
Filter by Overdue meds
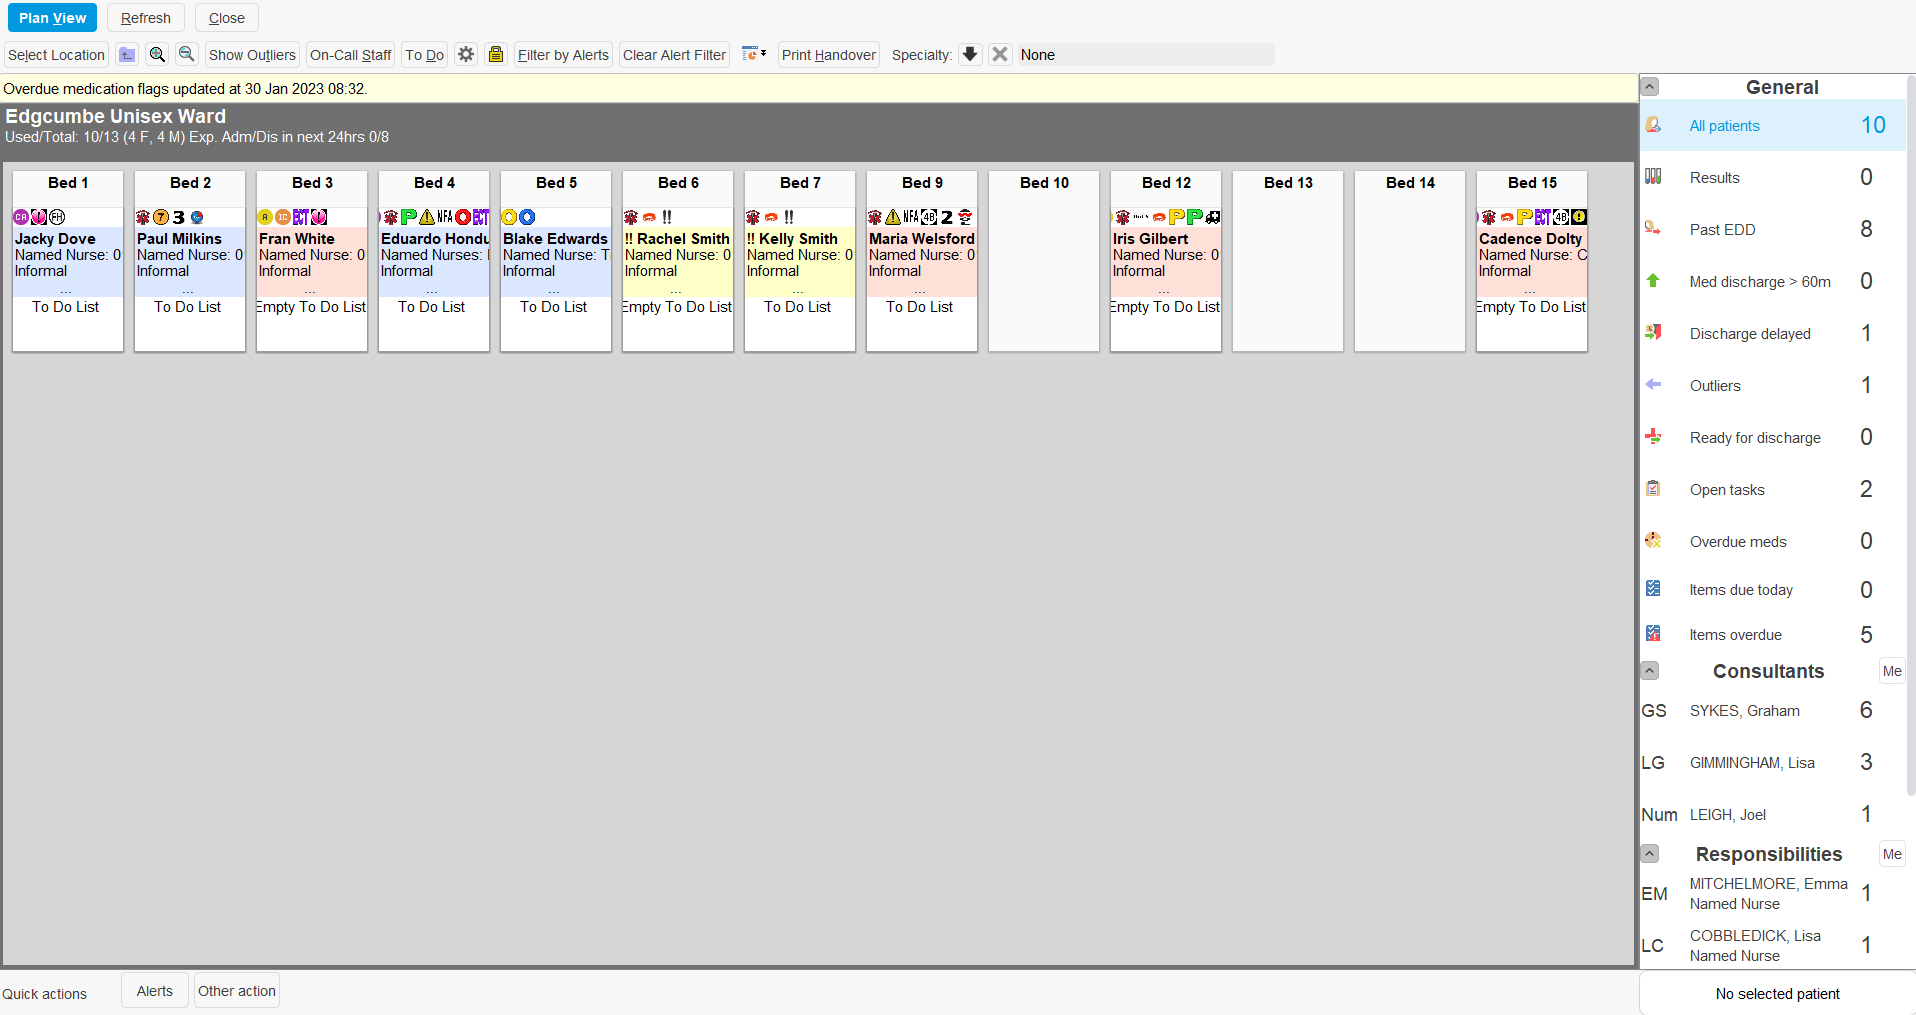1772,542
